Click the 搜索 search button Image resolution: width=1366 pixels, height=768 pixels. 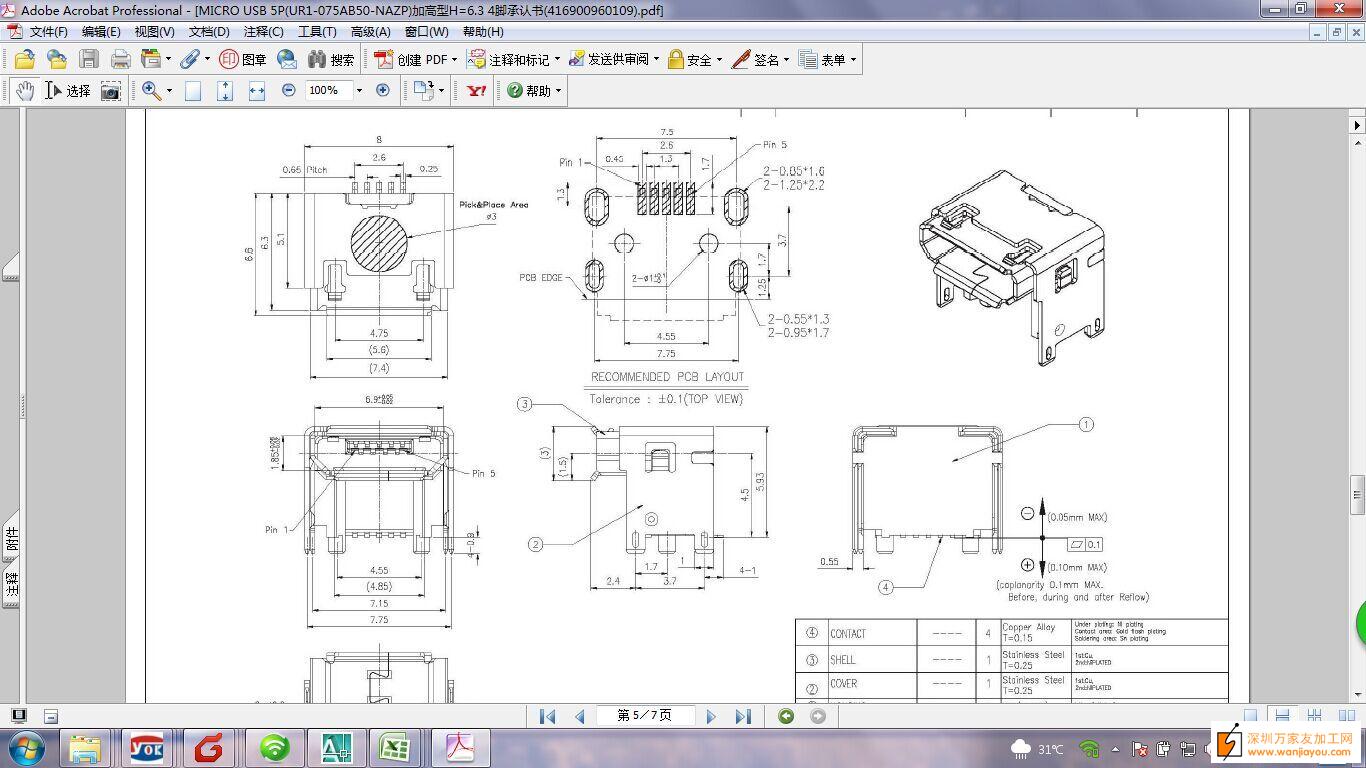[x=331, y=60]
